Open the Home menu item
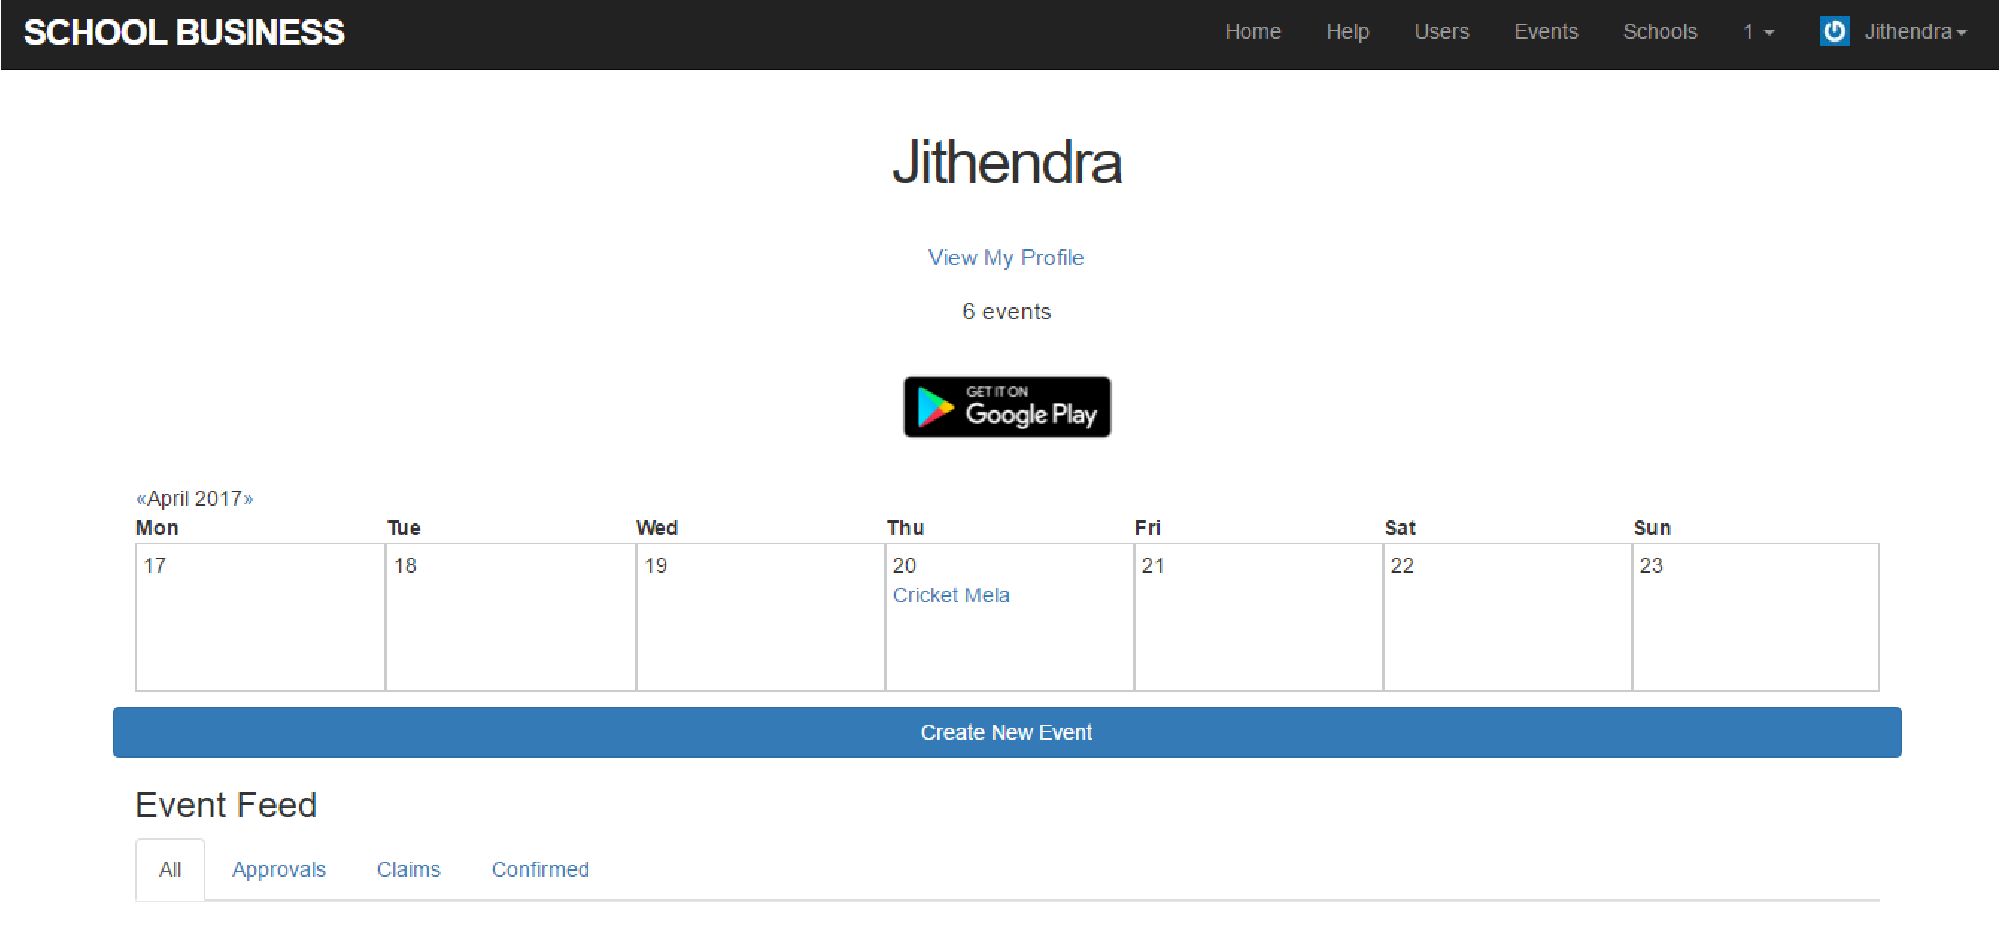Screen dimensions: 2000x941 pos(1252,32)
